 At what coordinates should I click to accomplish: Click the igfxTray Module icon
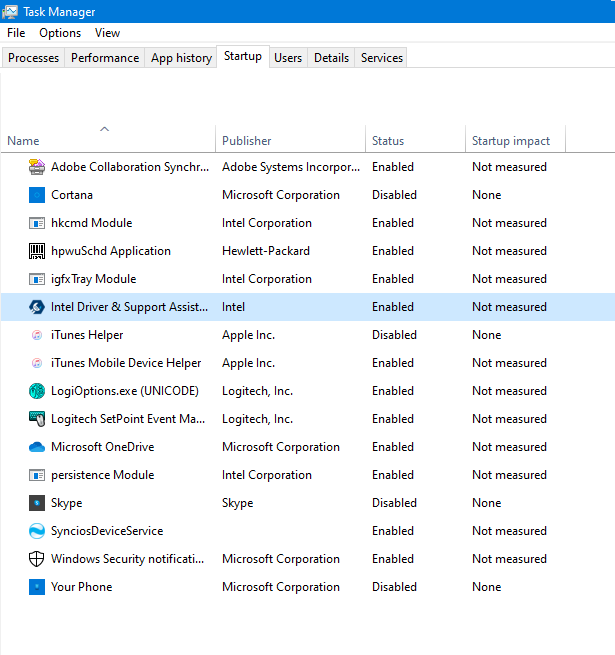tap(37, 279)
